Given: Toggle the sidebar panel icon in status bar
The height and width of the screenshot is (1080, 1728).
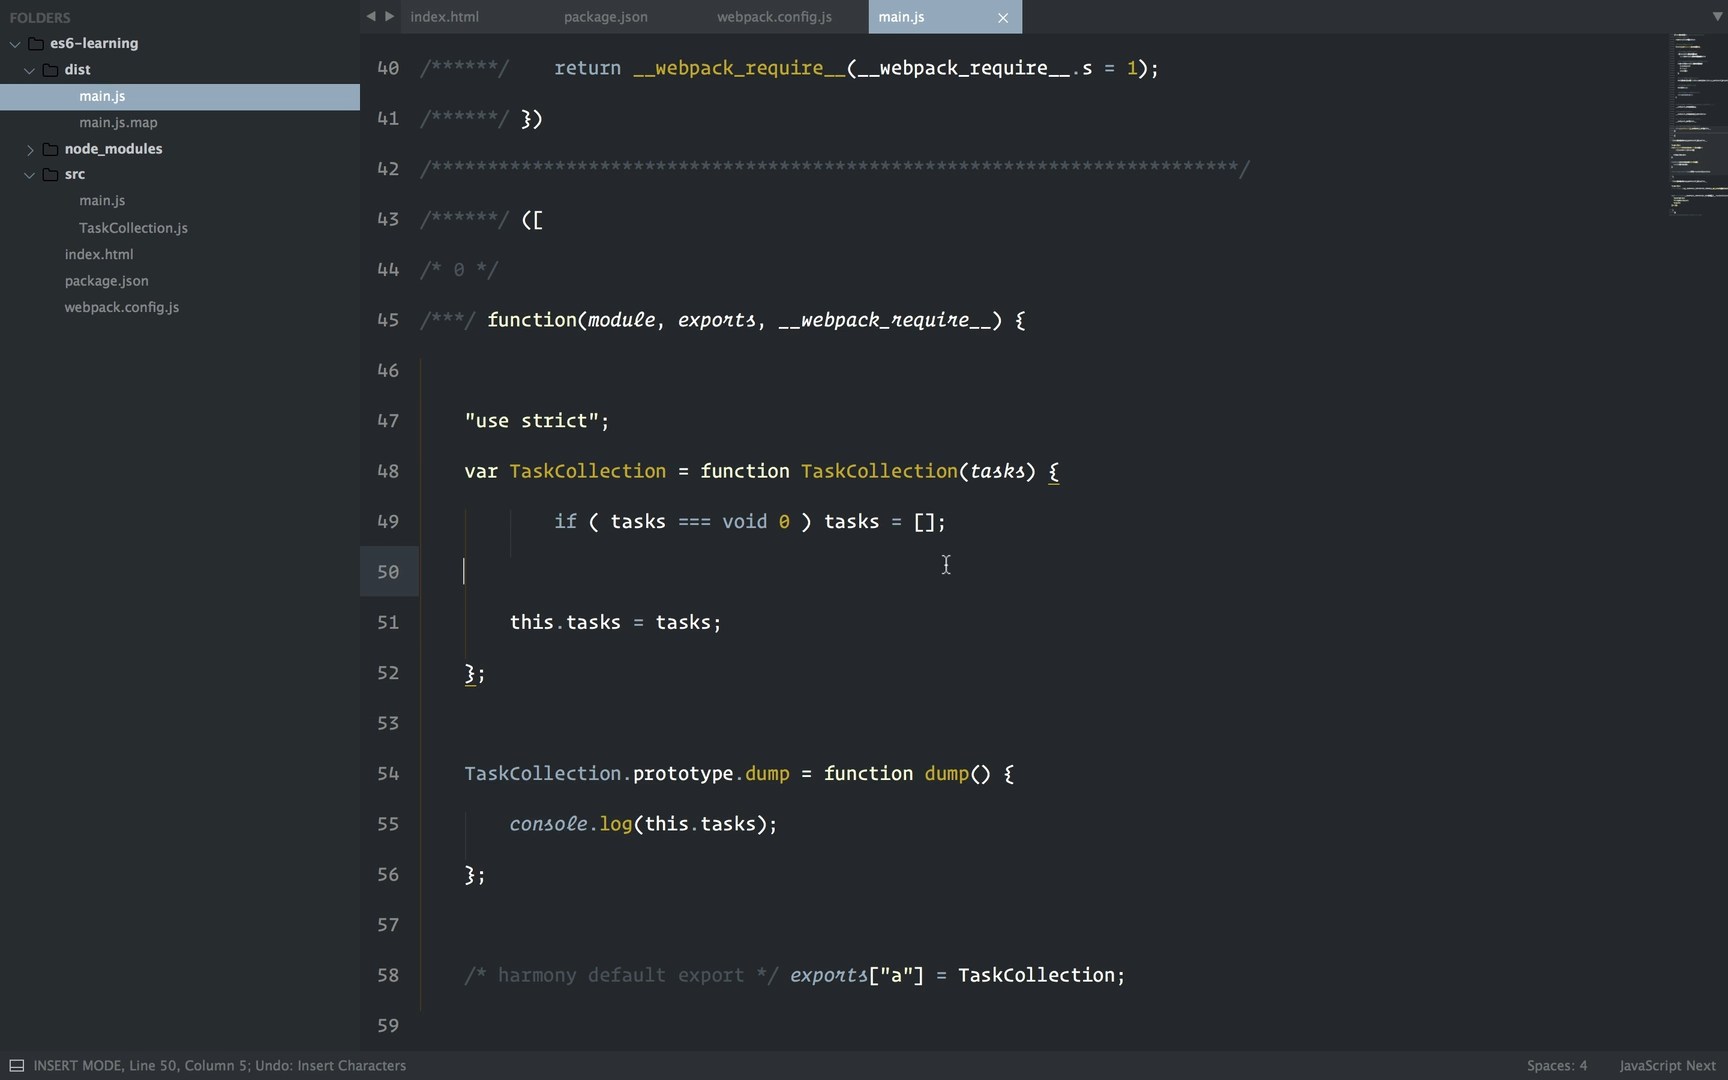Looking at the screenshot, I should point(17,1065).
